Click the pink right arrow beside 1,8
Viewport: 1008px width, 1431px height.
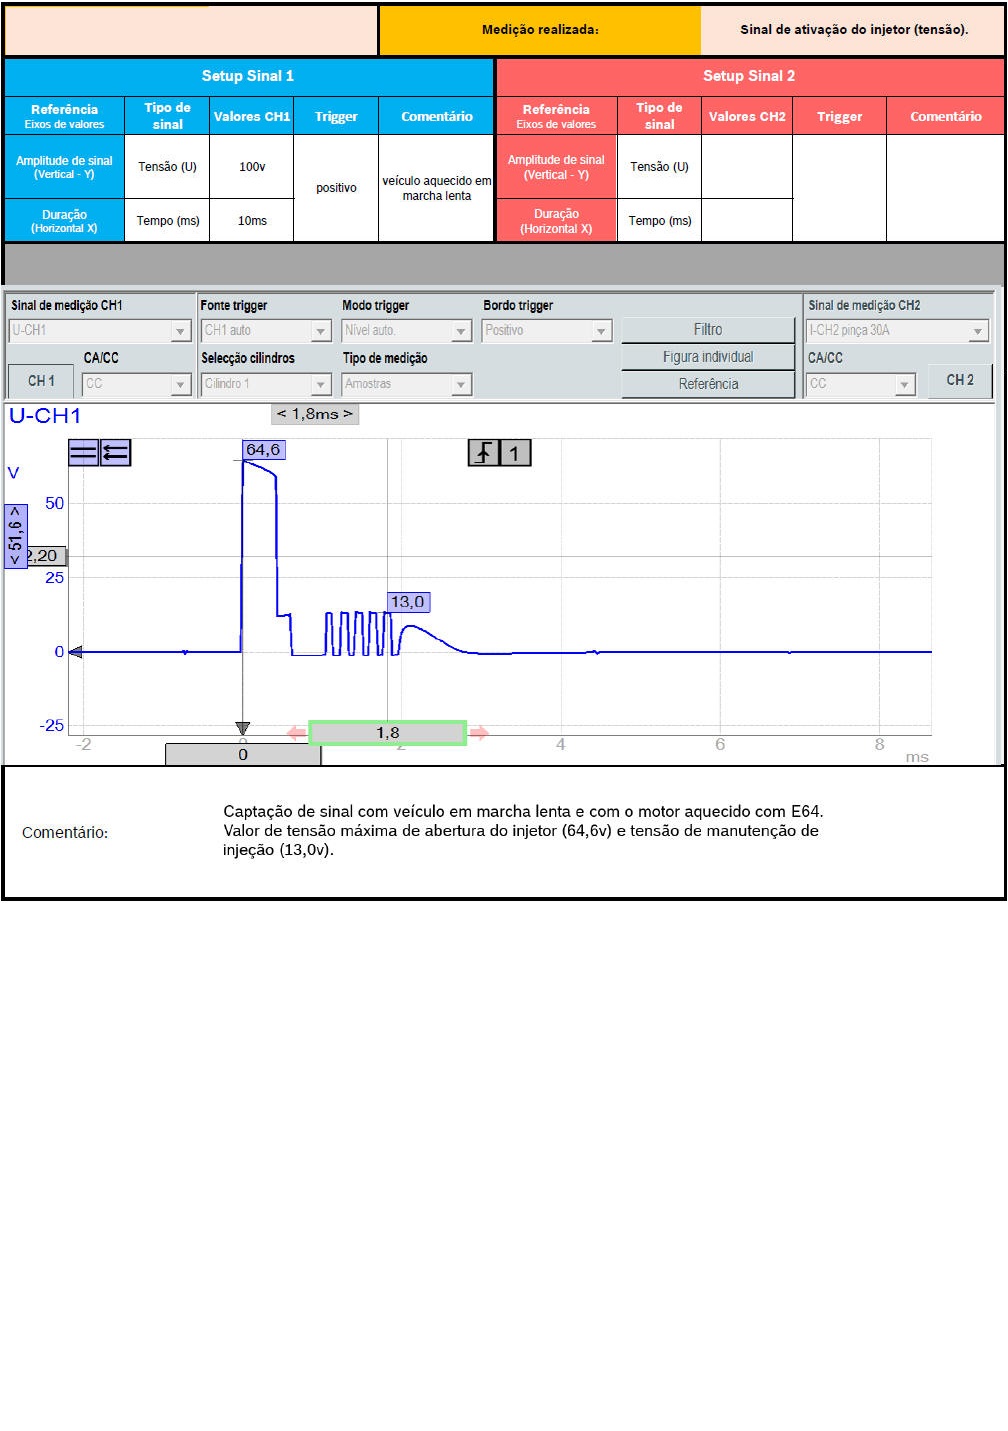[x=480, y=733]
